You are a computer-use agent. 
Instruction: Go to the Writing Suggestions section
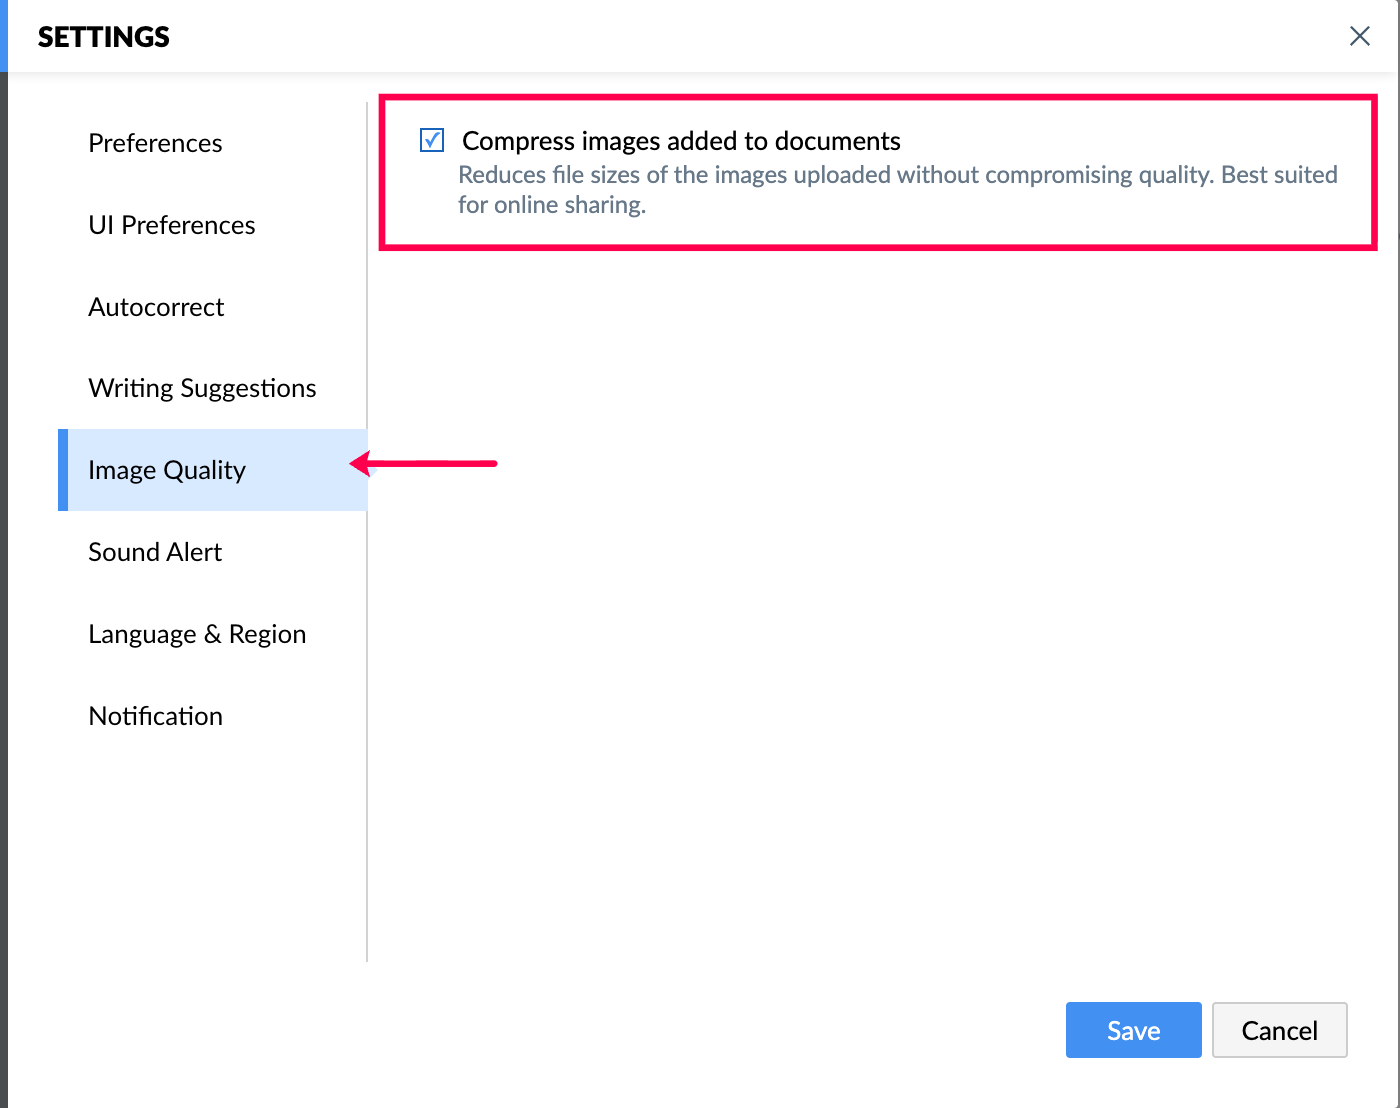202,388
